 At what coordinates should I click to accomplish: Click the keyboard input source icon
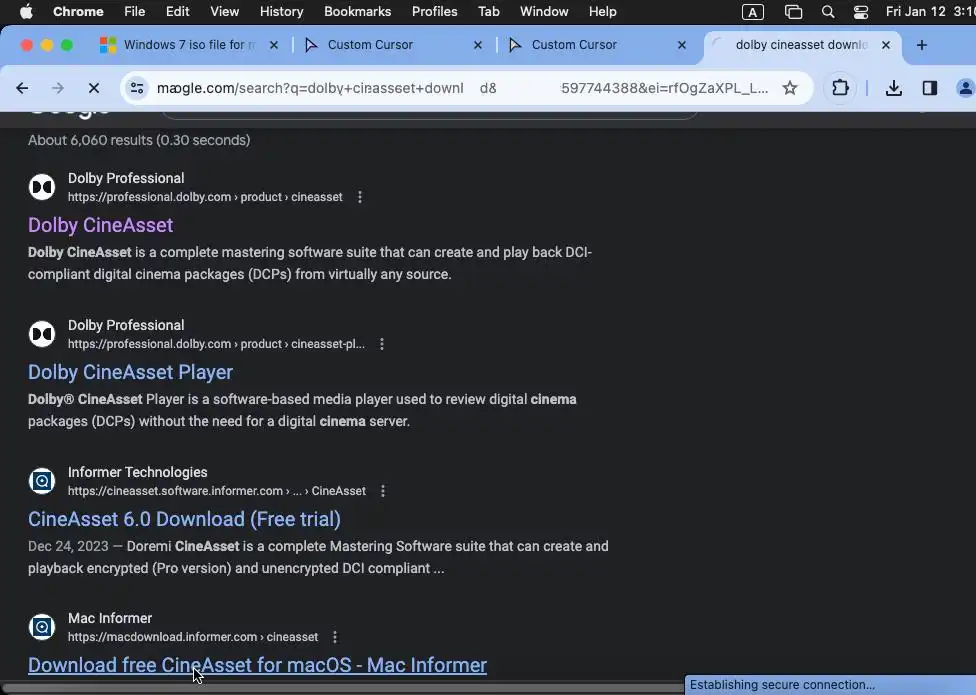pyautogui.click(x=753, y=12)
